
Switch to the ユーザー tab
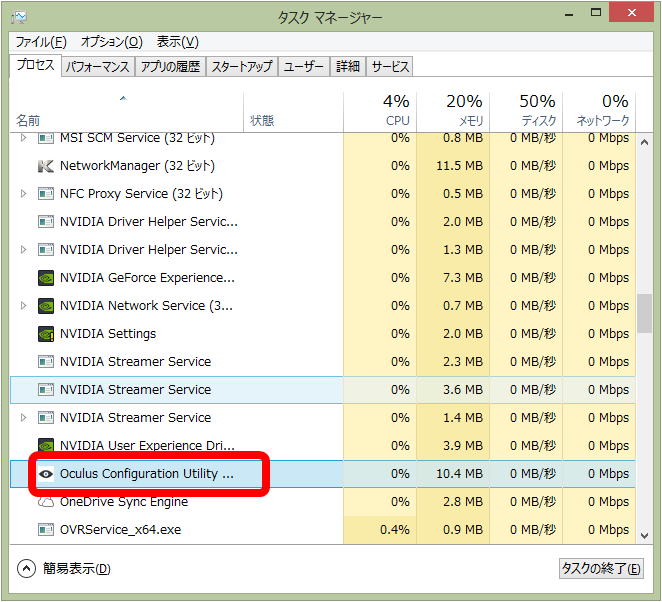pos(304,67)
